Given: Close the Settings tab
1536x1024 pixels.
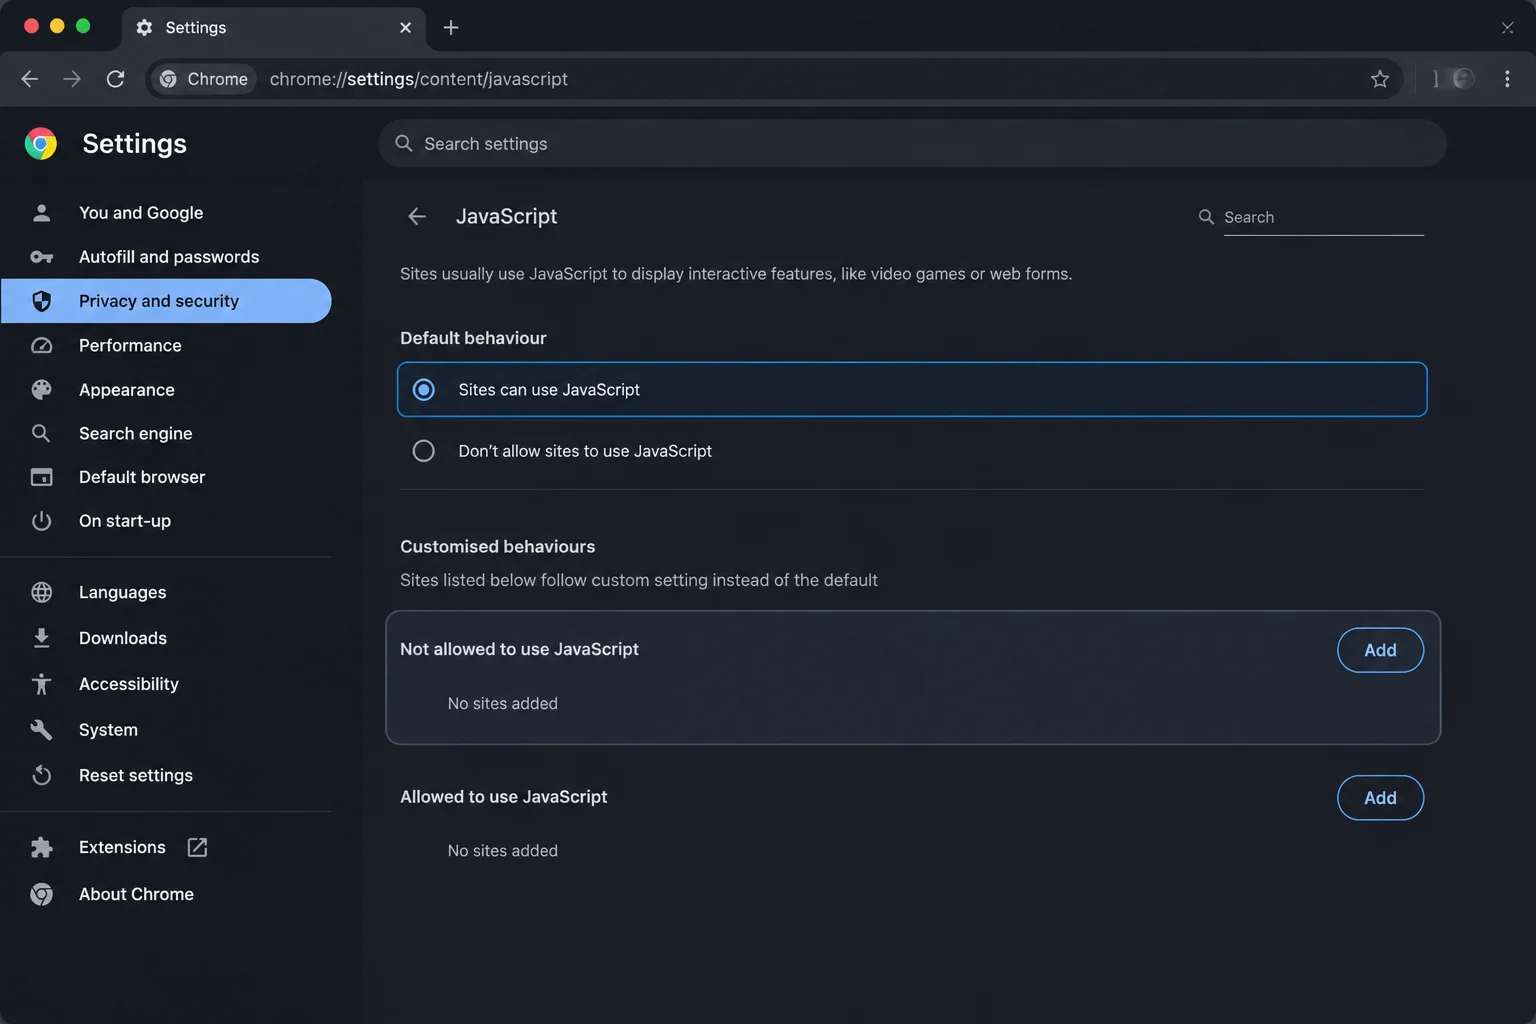Looking at the screenshot, I should coord(405,28).
